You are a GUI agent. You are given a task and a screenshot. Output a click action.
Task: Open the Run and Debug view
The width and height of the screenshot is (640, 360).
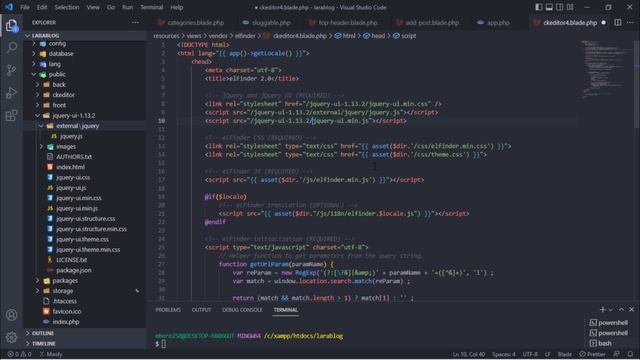click(x=11, y=93)
